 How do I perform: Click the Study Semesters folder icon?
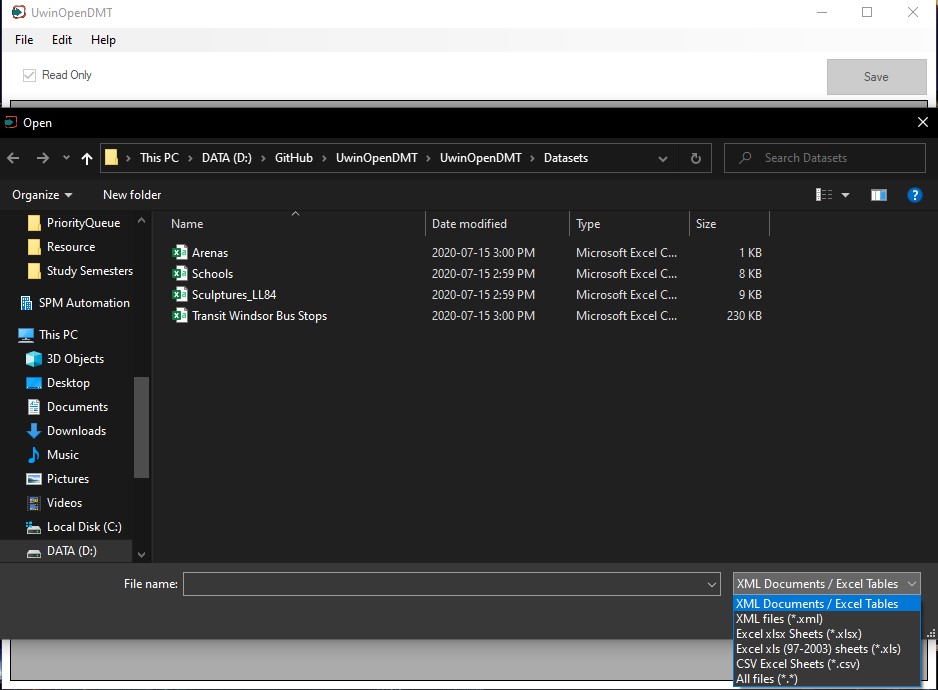coord(34,270)
